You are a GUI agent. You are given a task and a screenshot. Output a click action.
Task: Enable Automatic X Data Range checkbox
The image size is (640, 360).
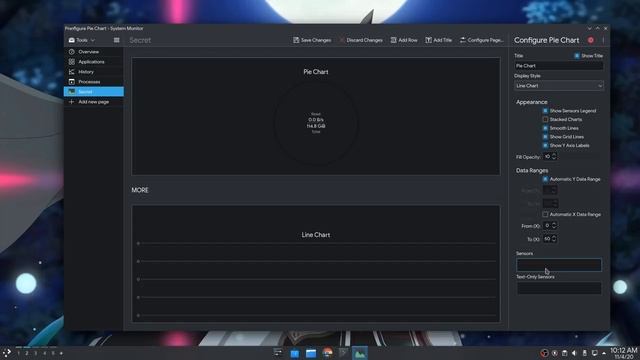(x=545, y=214)
